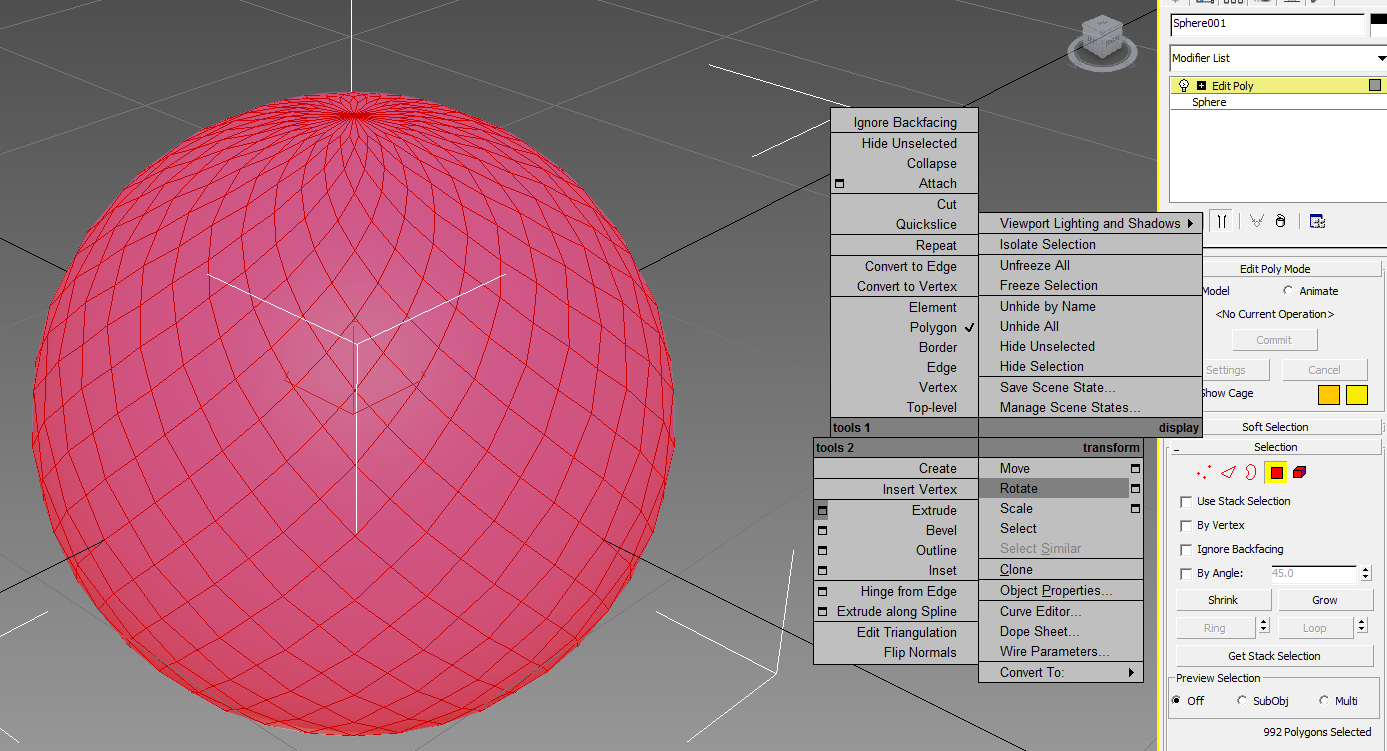Open Inset settings box icon
1387x751 pixels.
[x=822, y=570]
